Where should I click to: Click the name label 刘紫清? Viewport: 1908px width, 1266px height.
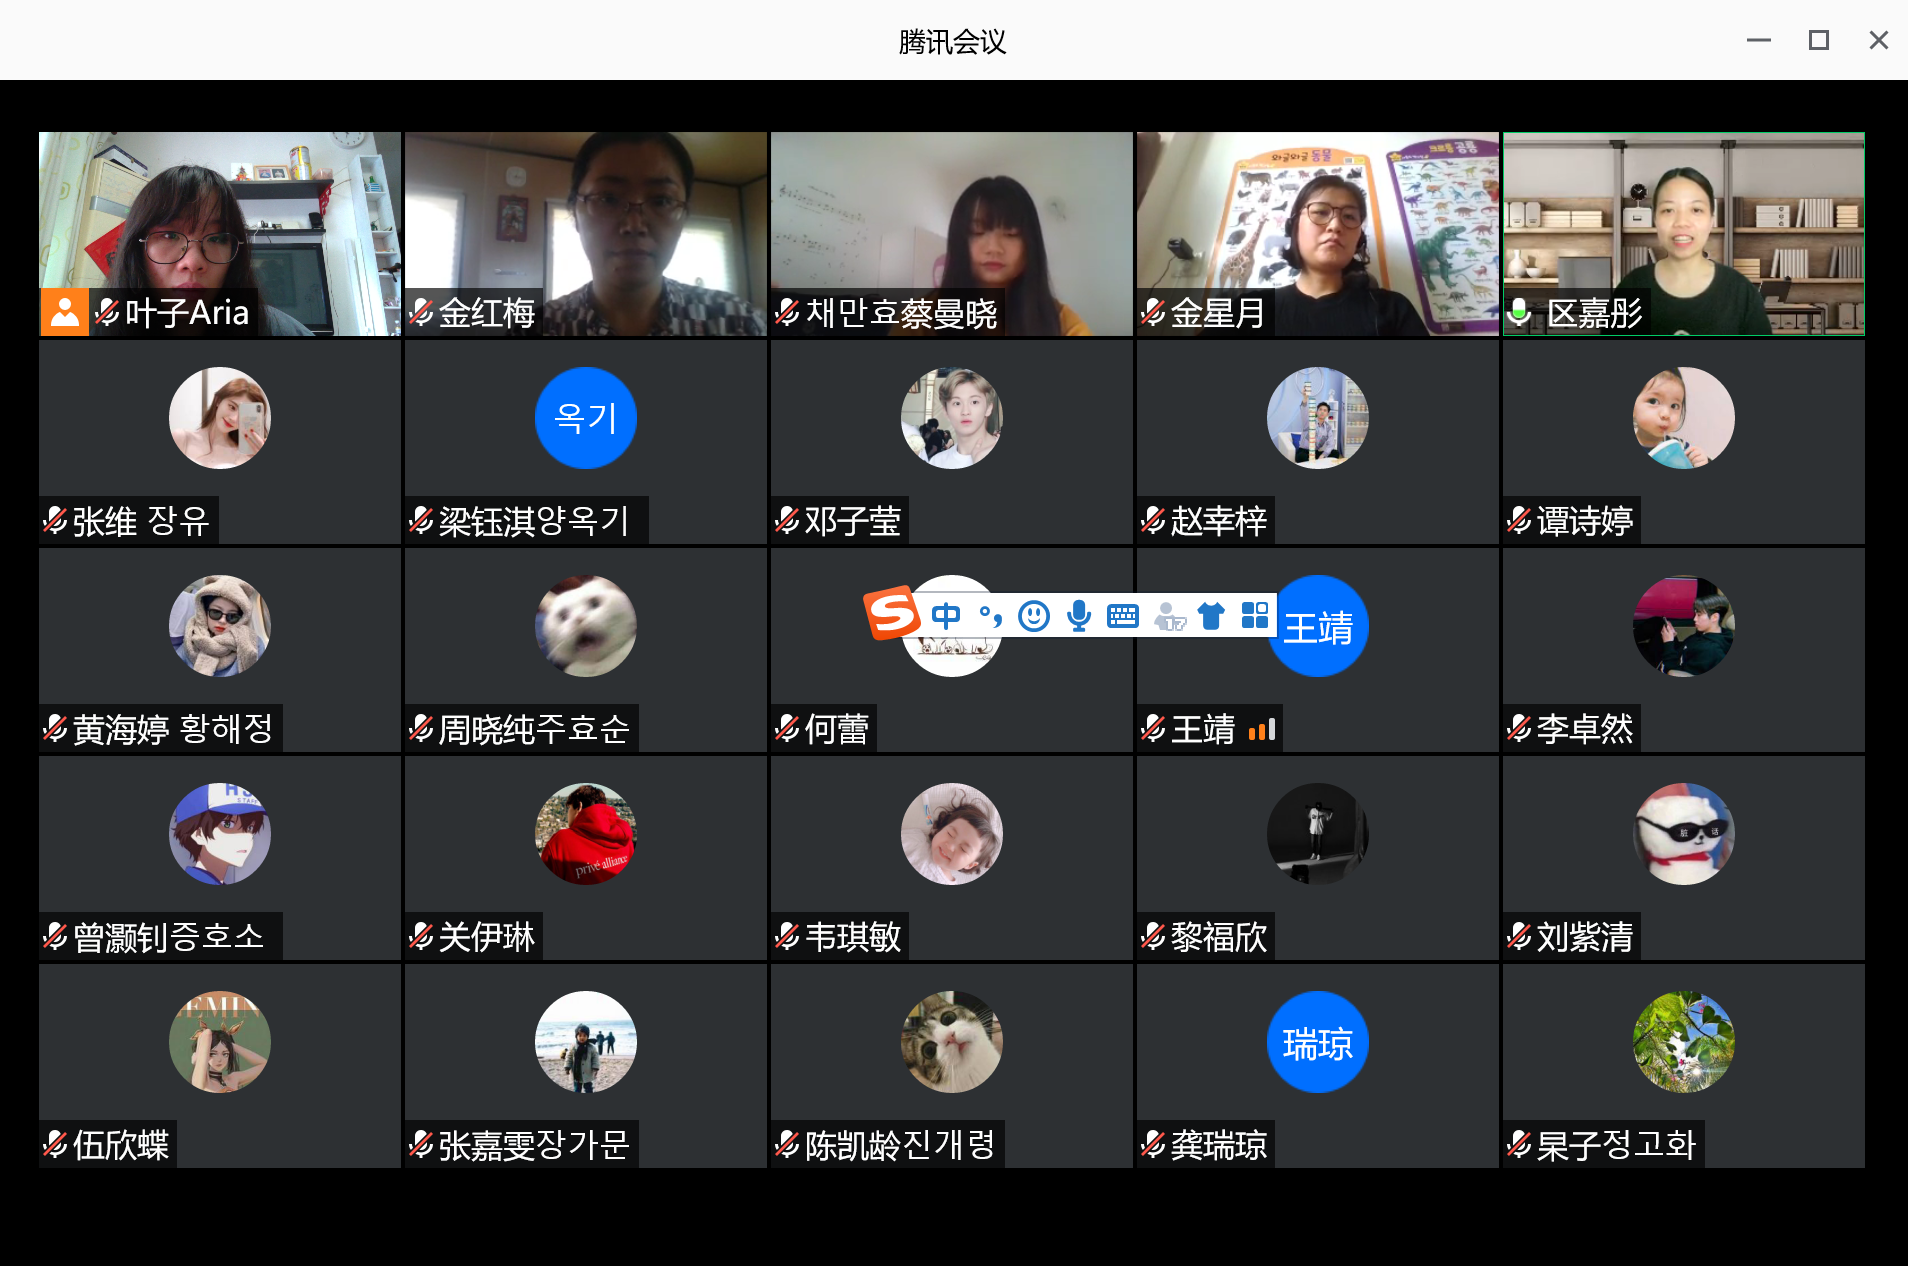click(1585, 937)
